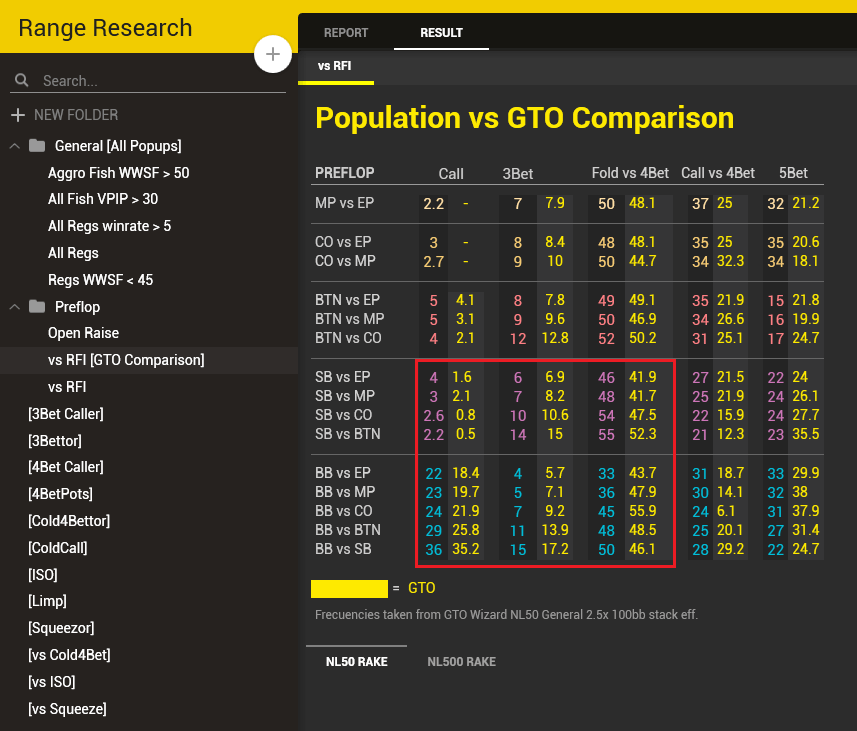Select the plain vs RFI item
Viewport: 857px width, 731px height.
tap(67, 387)
